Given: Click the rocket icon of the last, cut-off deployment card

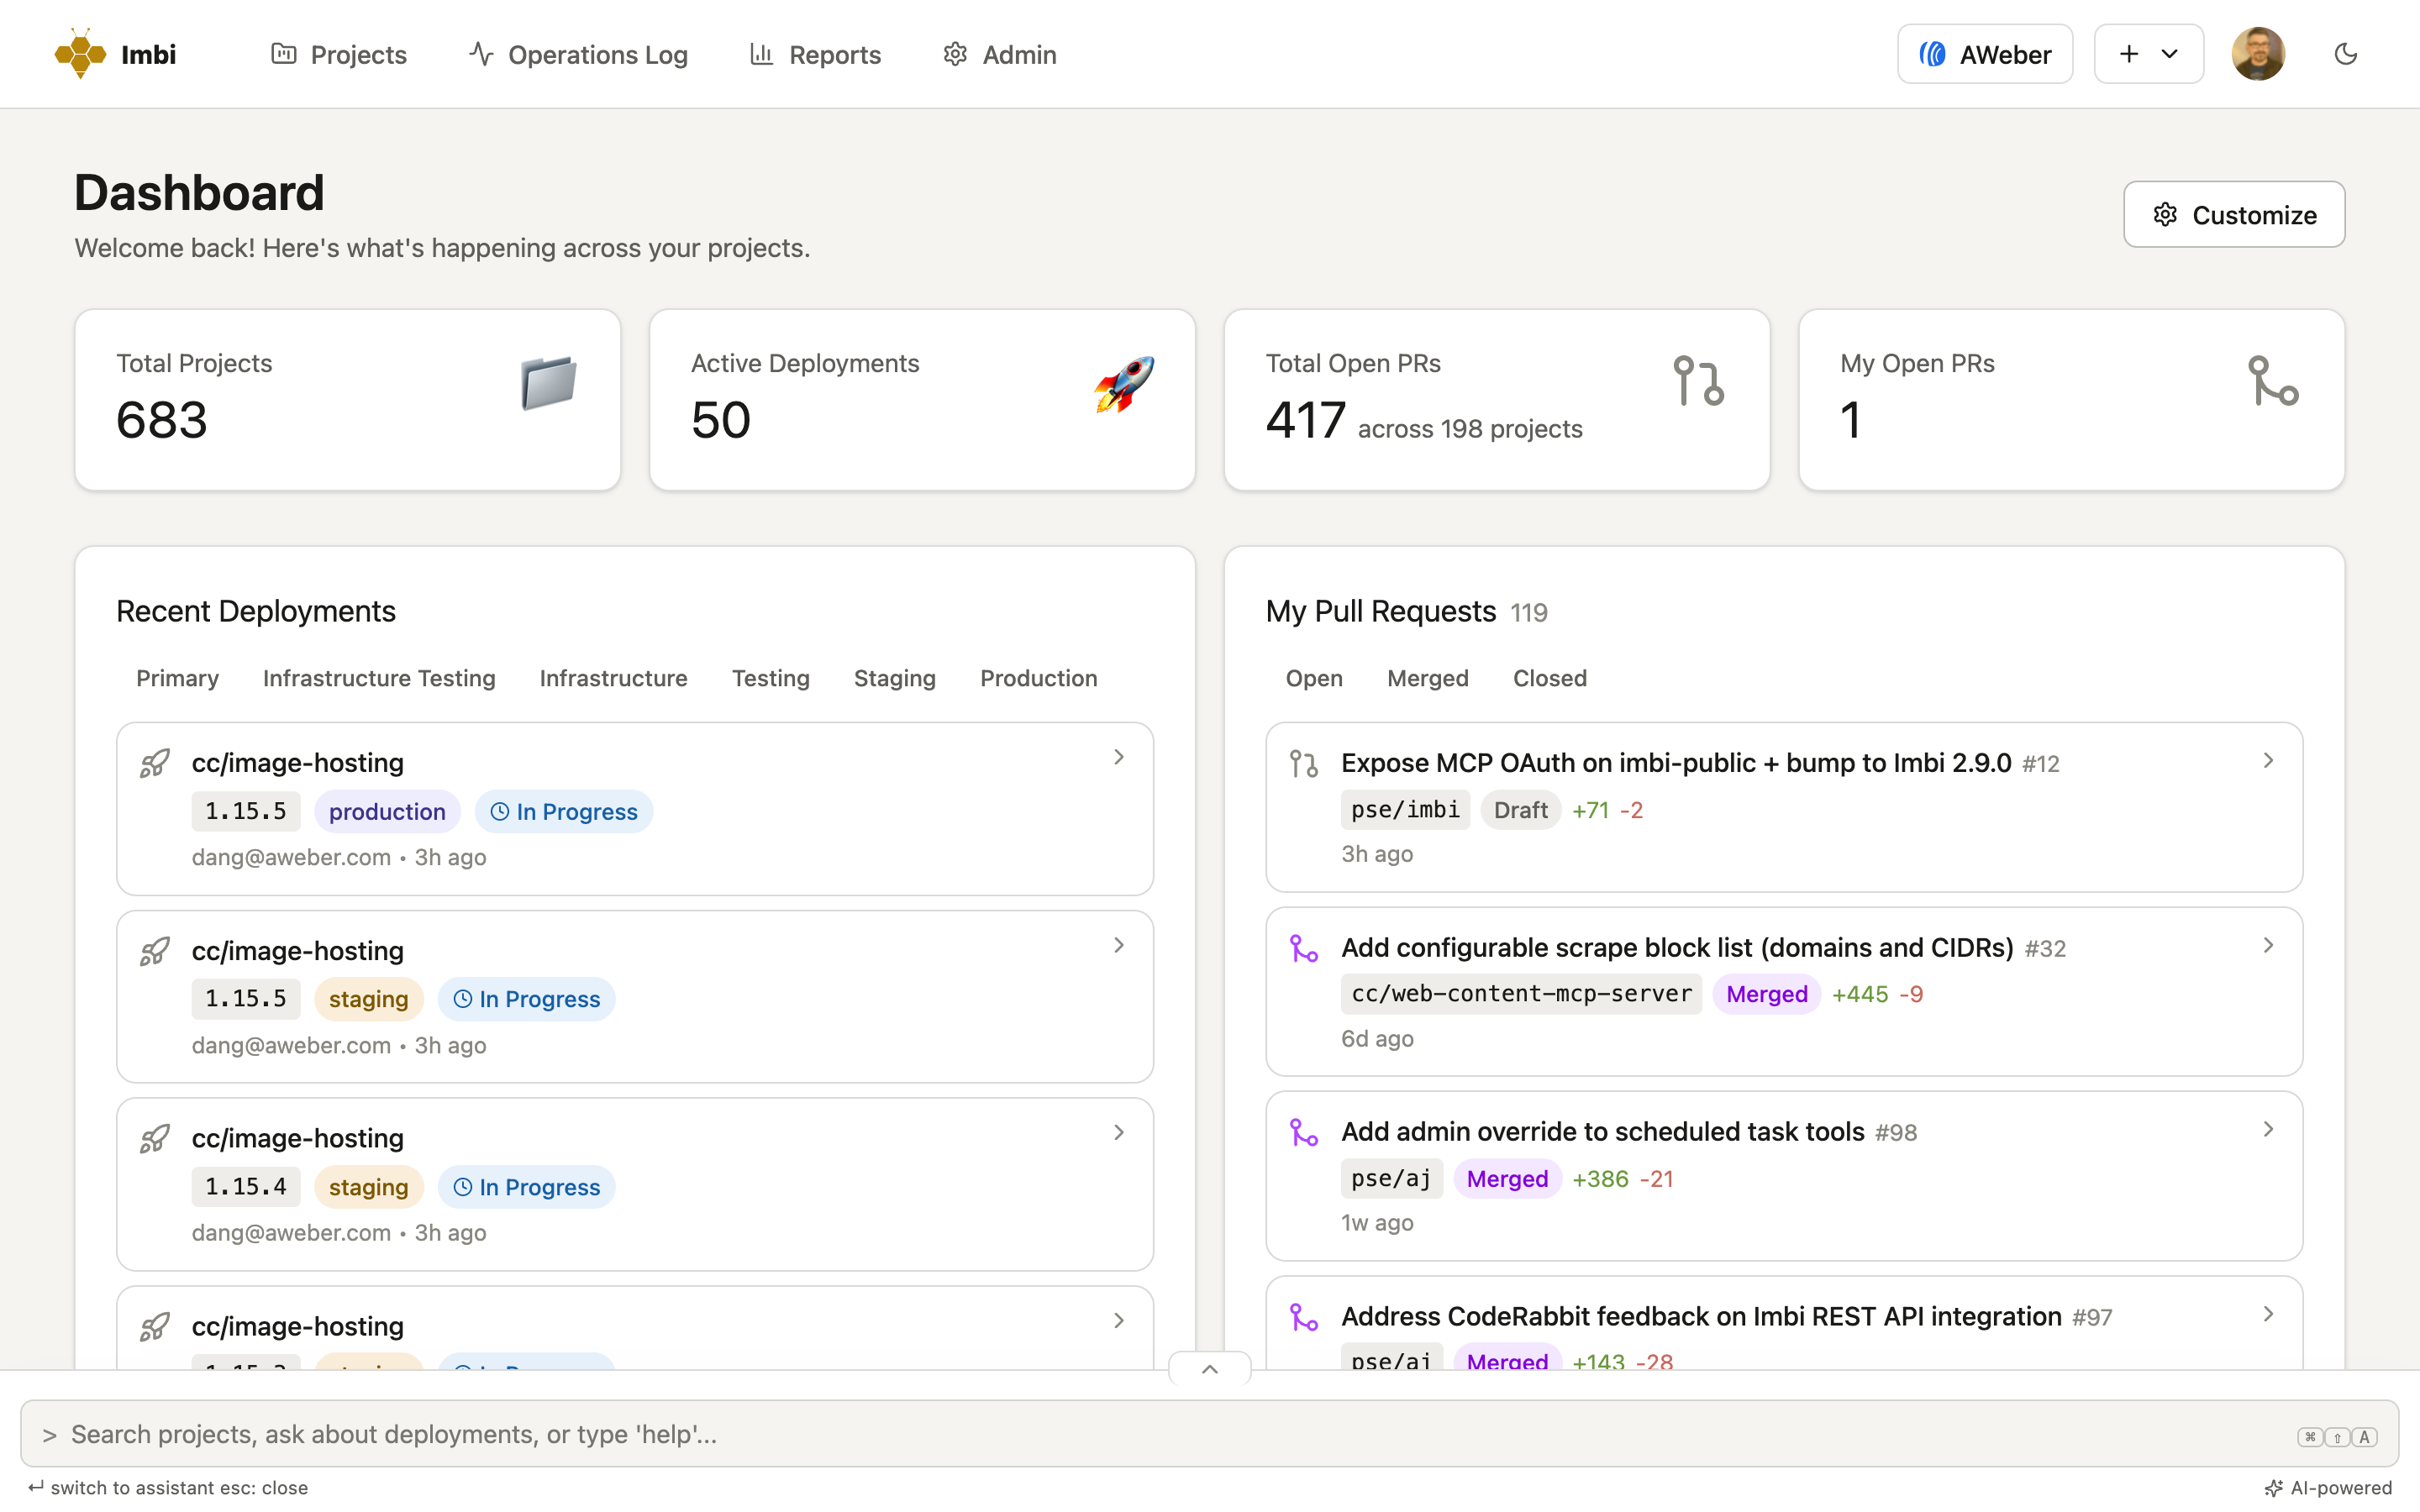Looking at the screenshot, I should (155, 1326).
